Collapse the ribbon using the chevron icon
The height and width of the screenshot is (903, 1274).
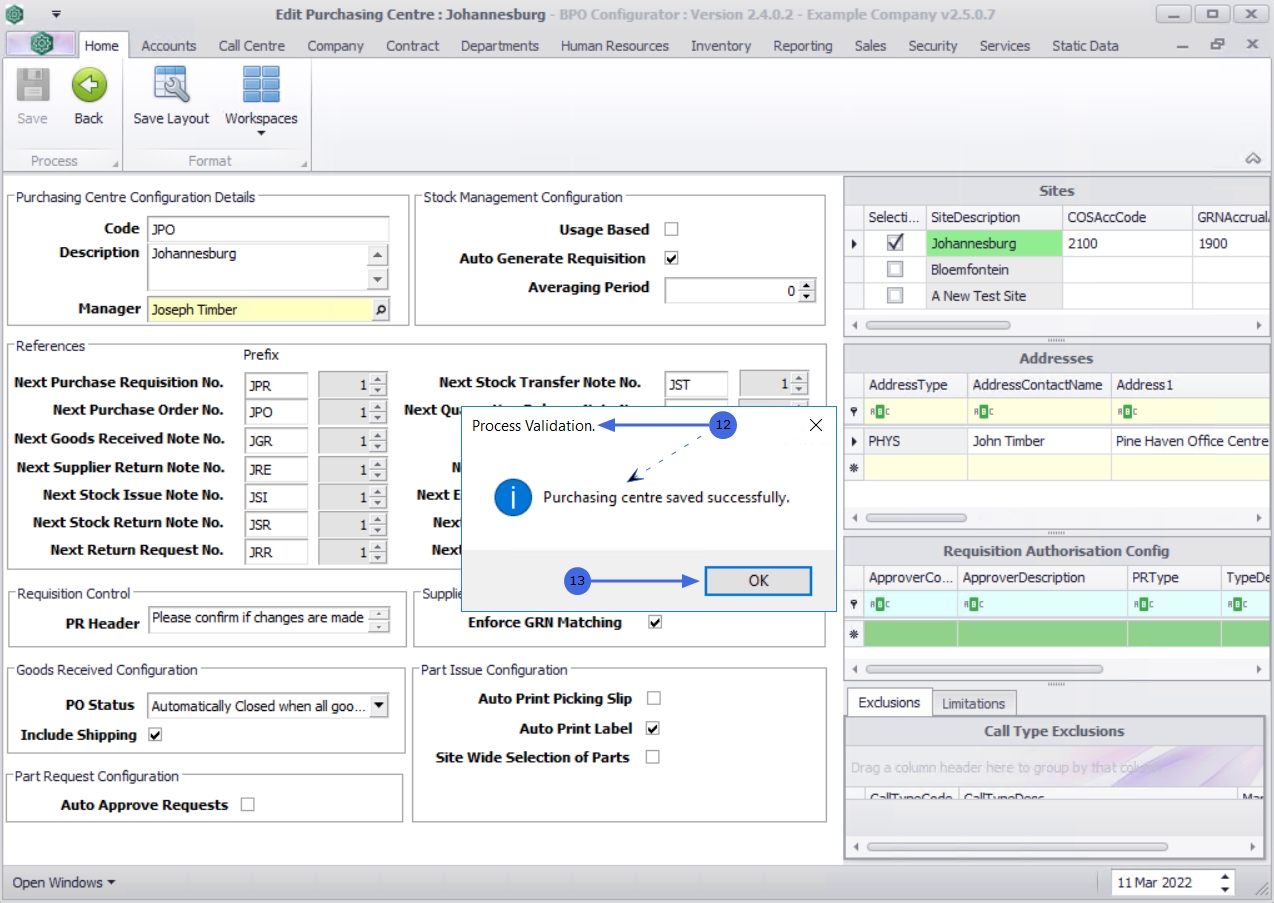point(1252,159)
